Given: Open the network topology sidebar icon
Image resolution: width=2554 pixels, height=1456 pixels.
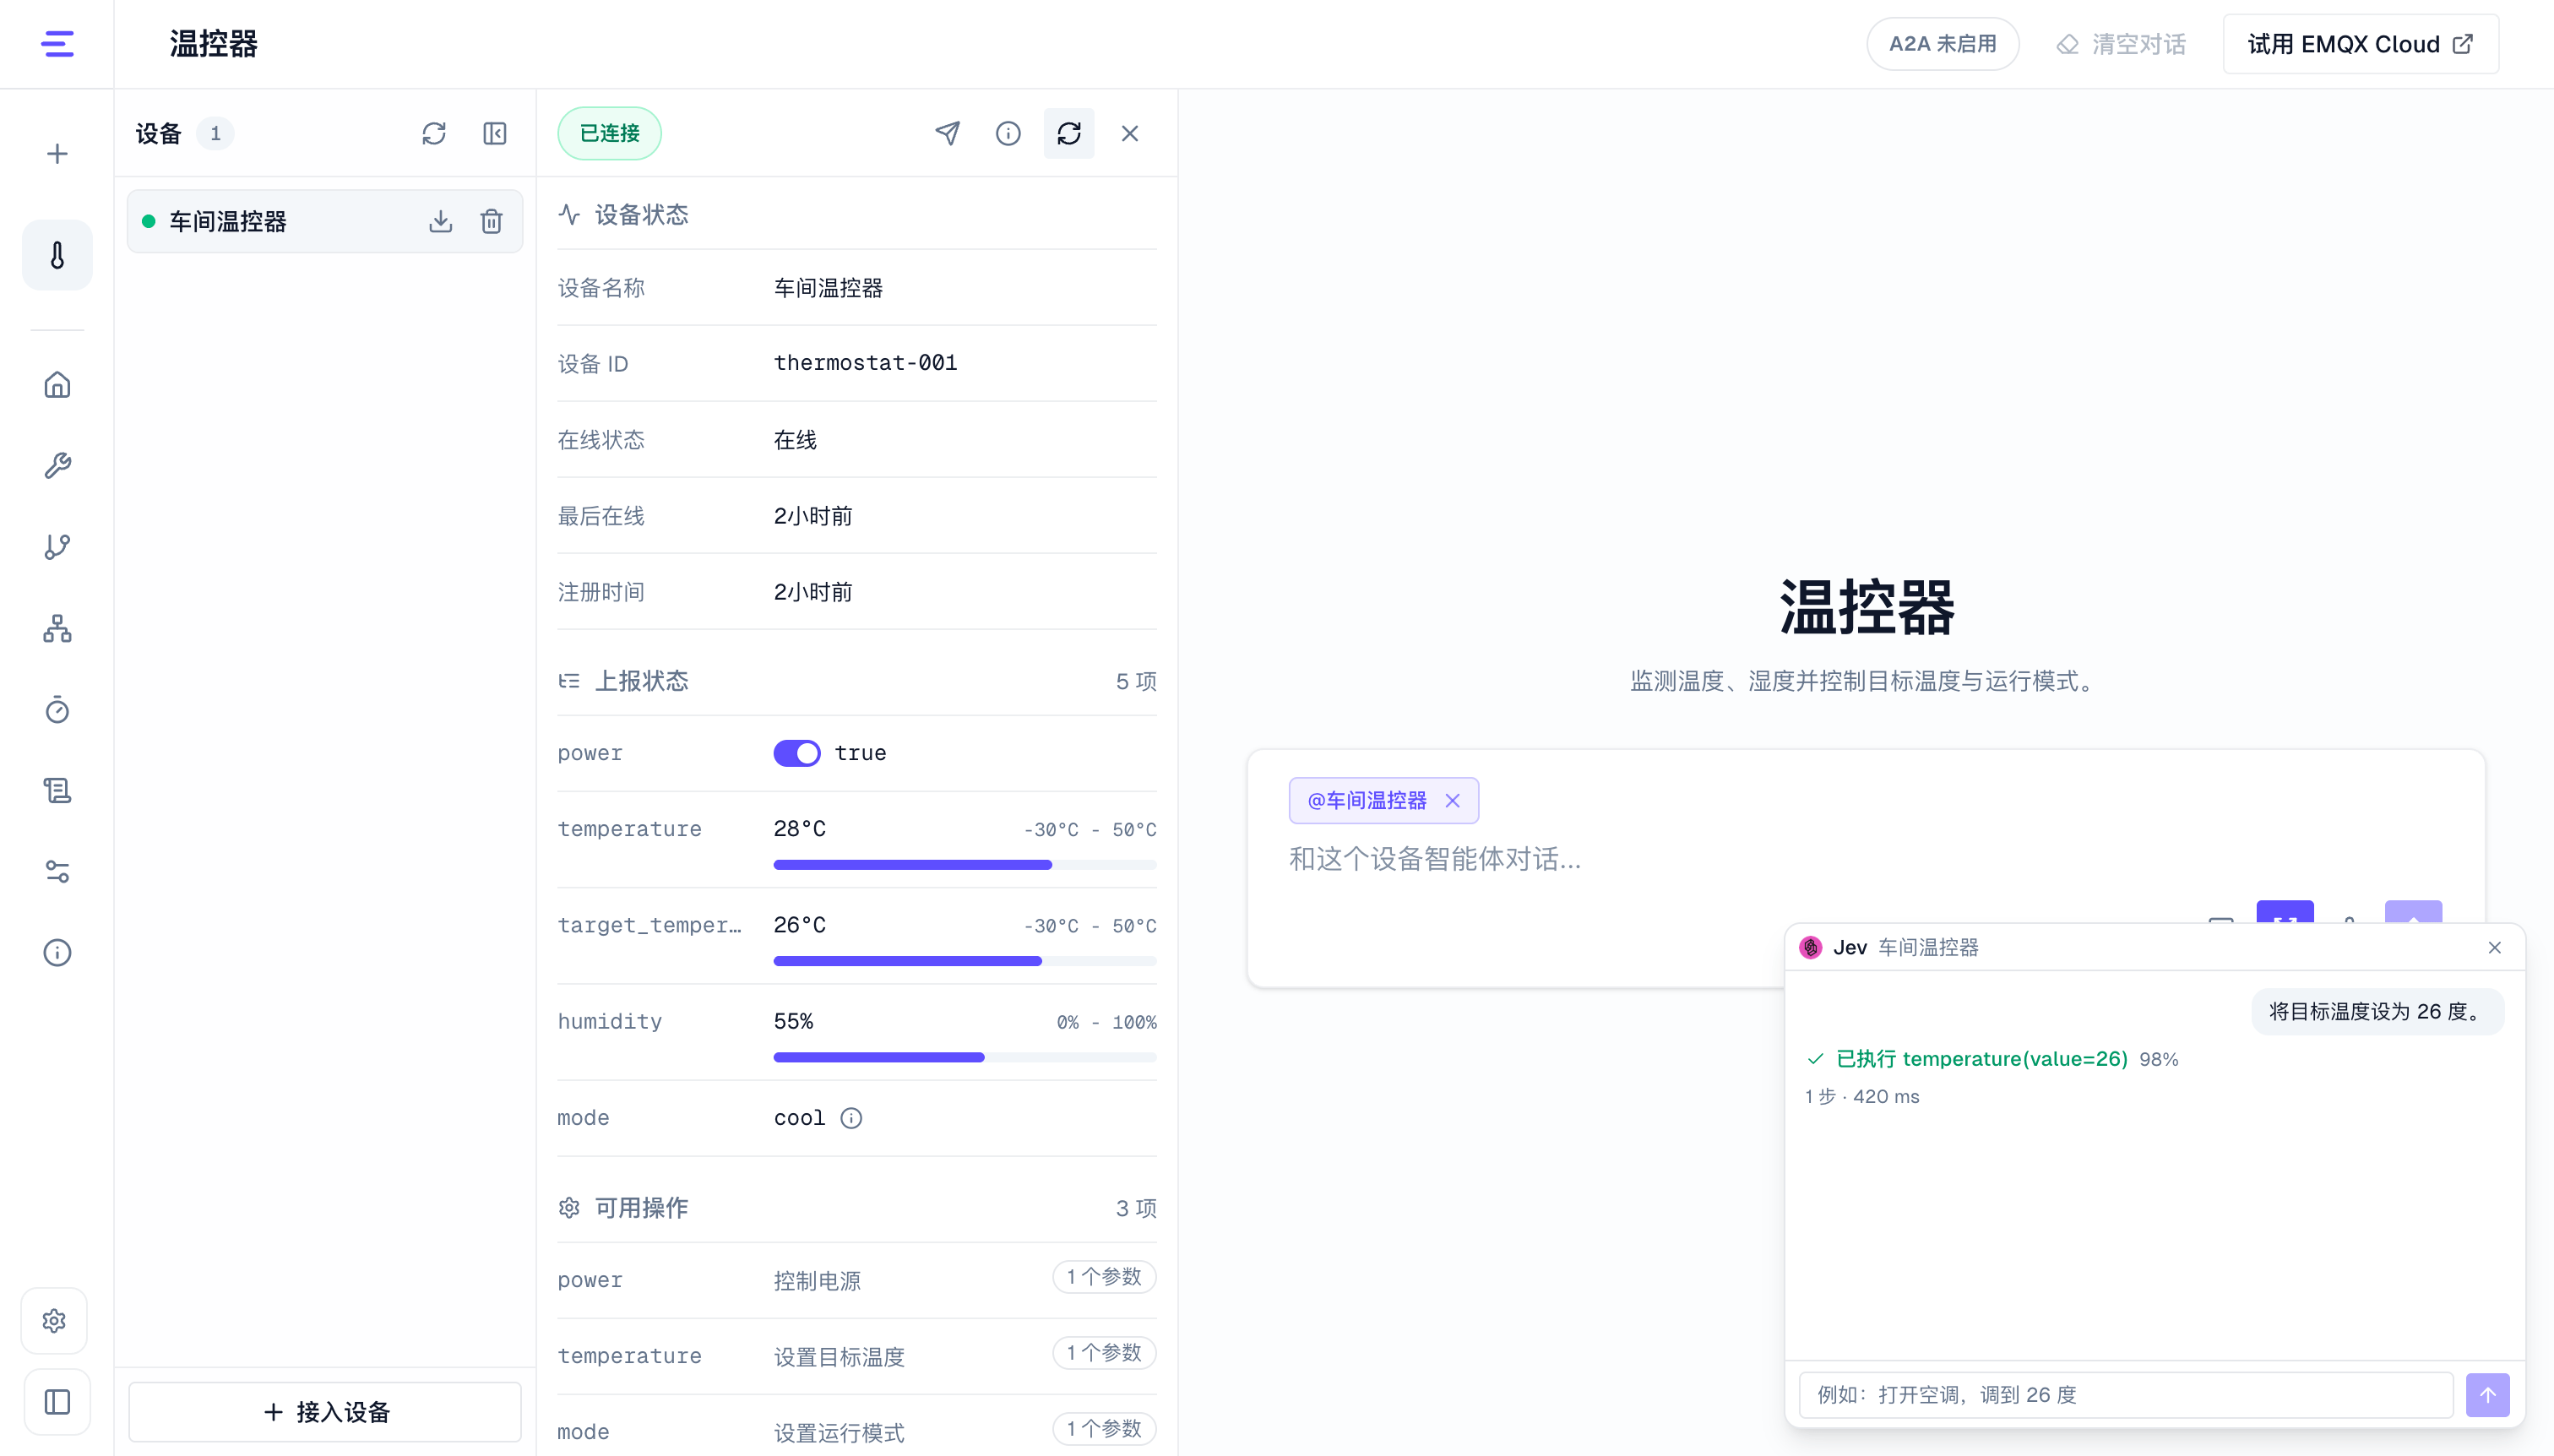Looking at the screenshot, I should [x=57, y=628].
